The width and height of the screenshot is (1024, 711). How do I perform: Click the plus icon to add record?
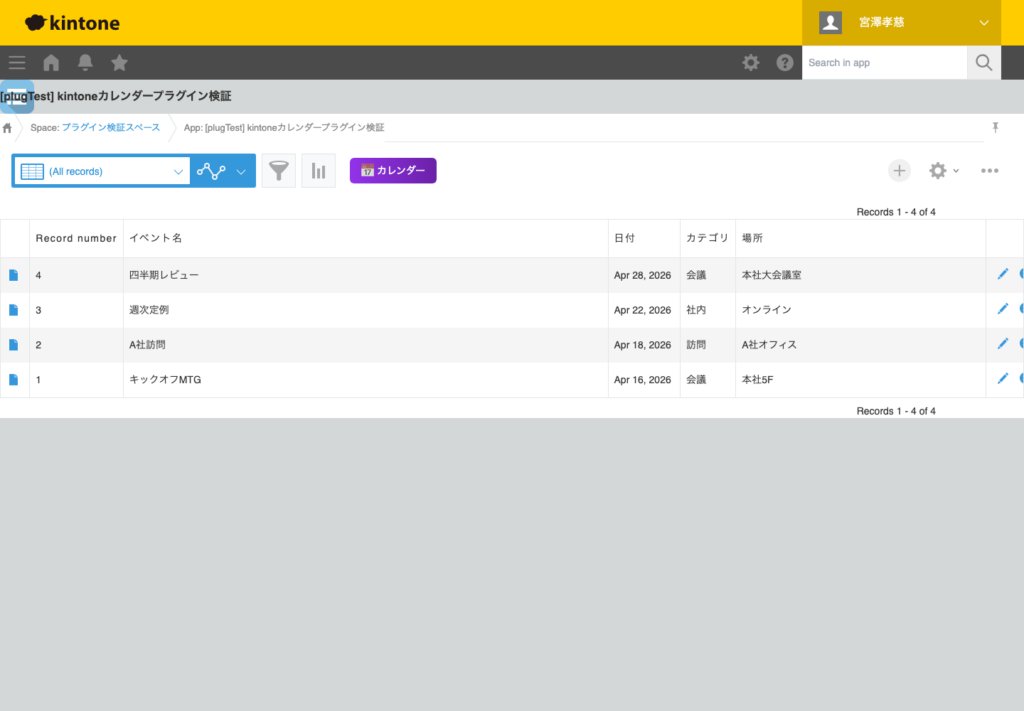pyautogui.click(x=899, y=171)
